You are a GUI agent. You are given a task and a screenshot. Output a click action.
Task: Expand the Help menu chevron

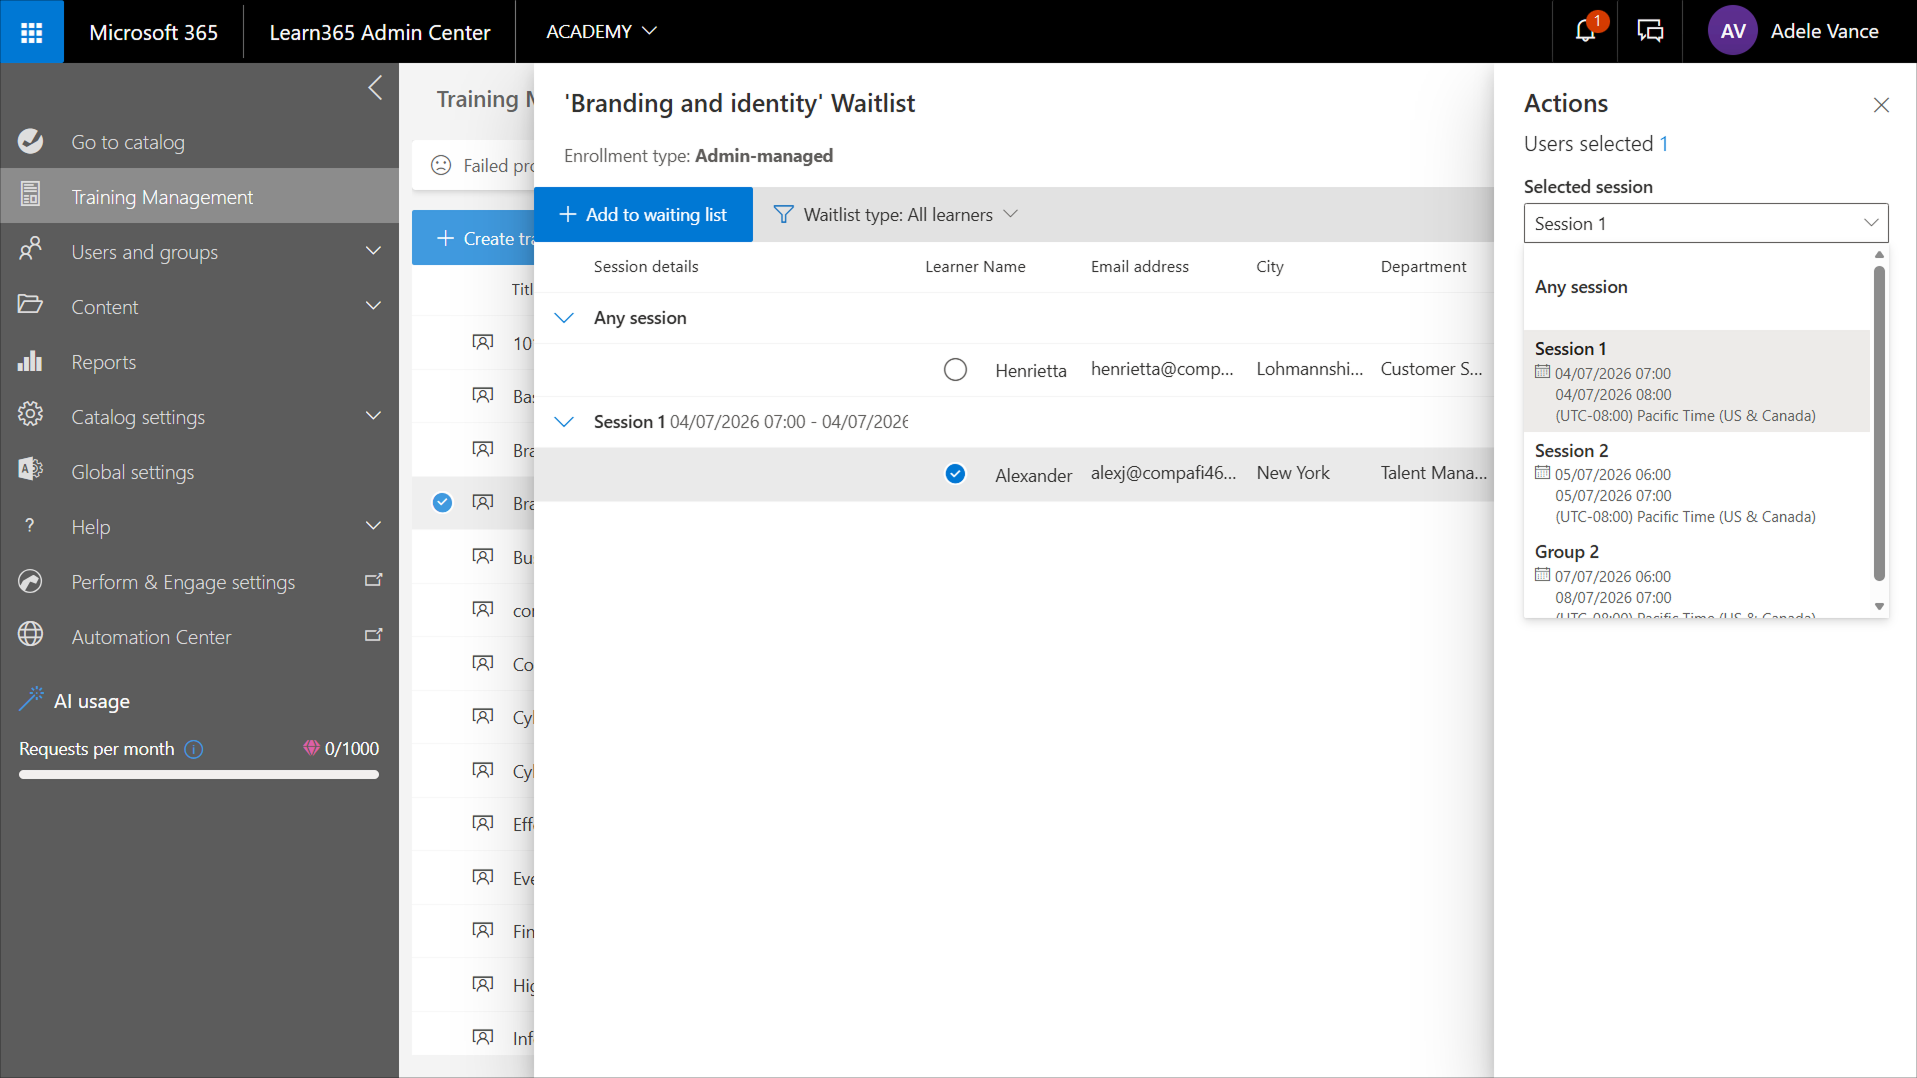[x=373, y=526]
